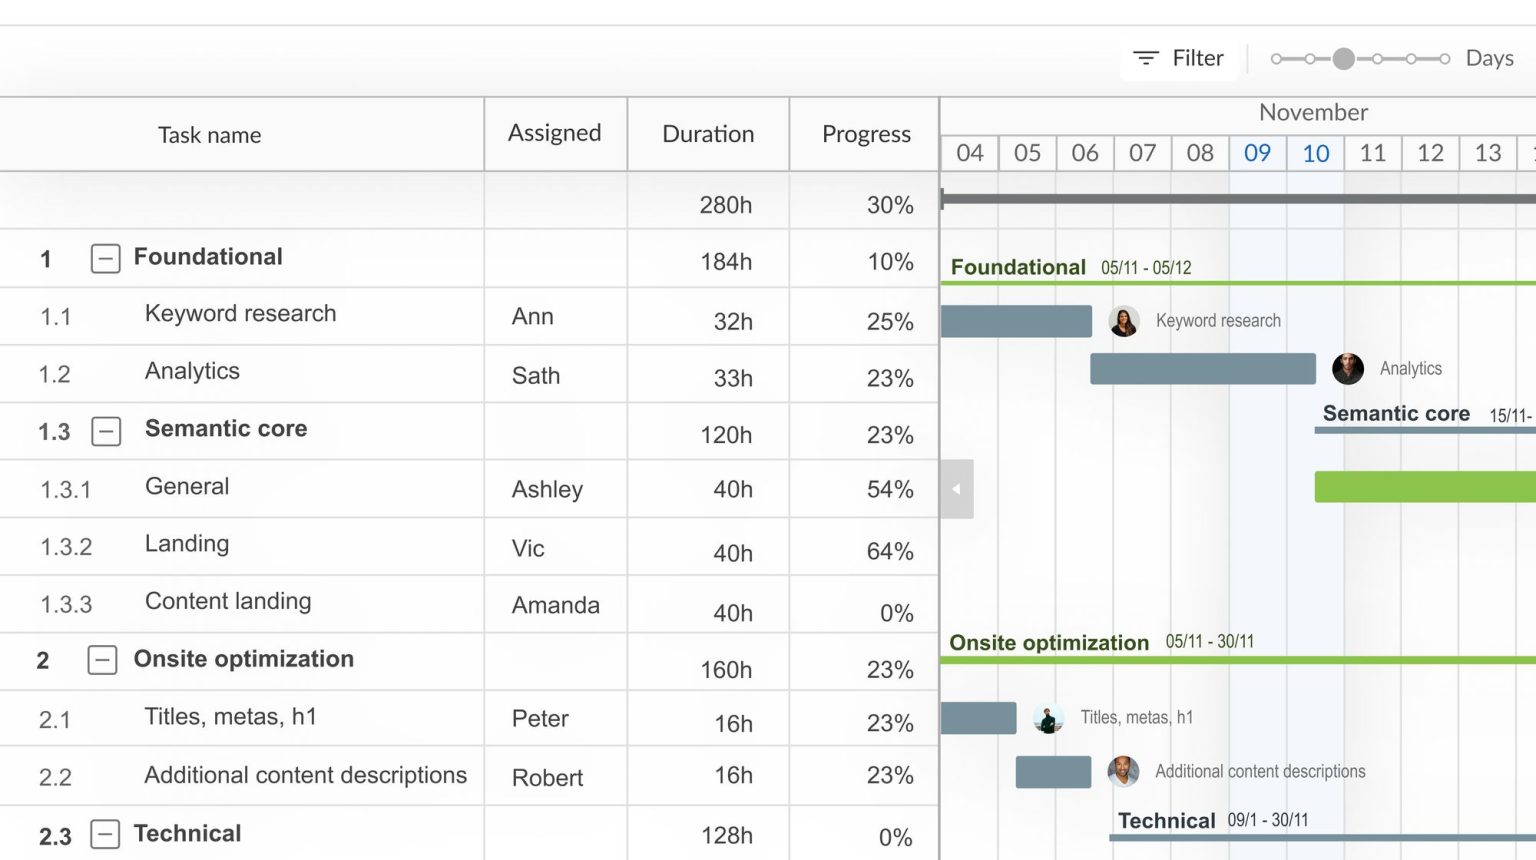This screenshot has width=1536, height=860.
Task: Click the Foundational label above its bar
Action: coord(1018,267)
